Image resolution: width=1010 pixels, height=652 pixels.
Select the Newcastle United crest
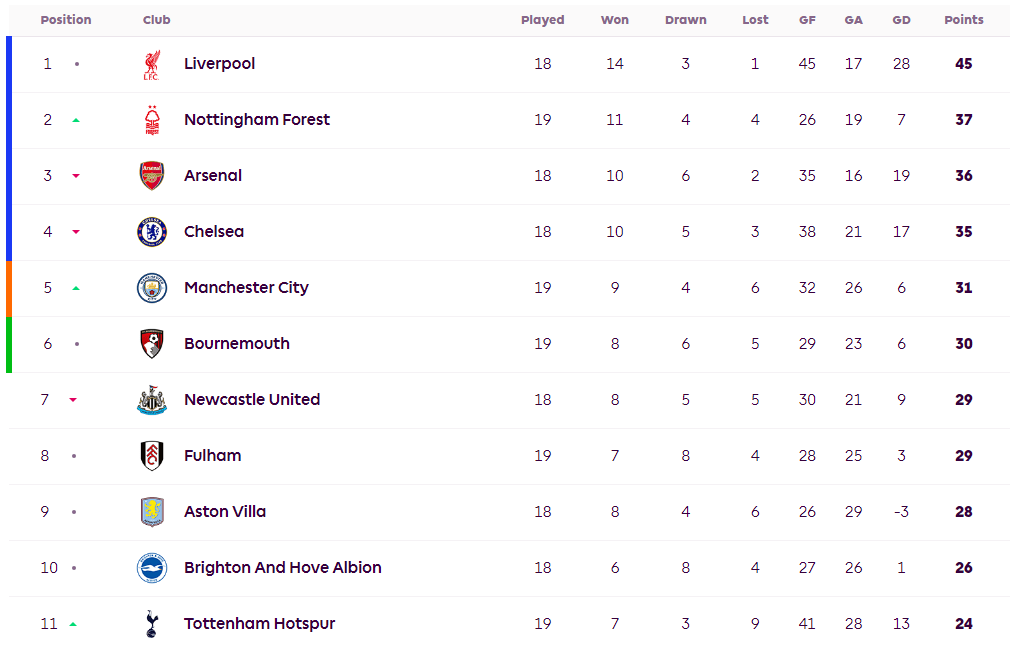click(x=152, y=400)
